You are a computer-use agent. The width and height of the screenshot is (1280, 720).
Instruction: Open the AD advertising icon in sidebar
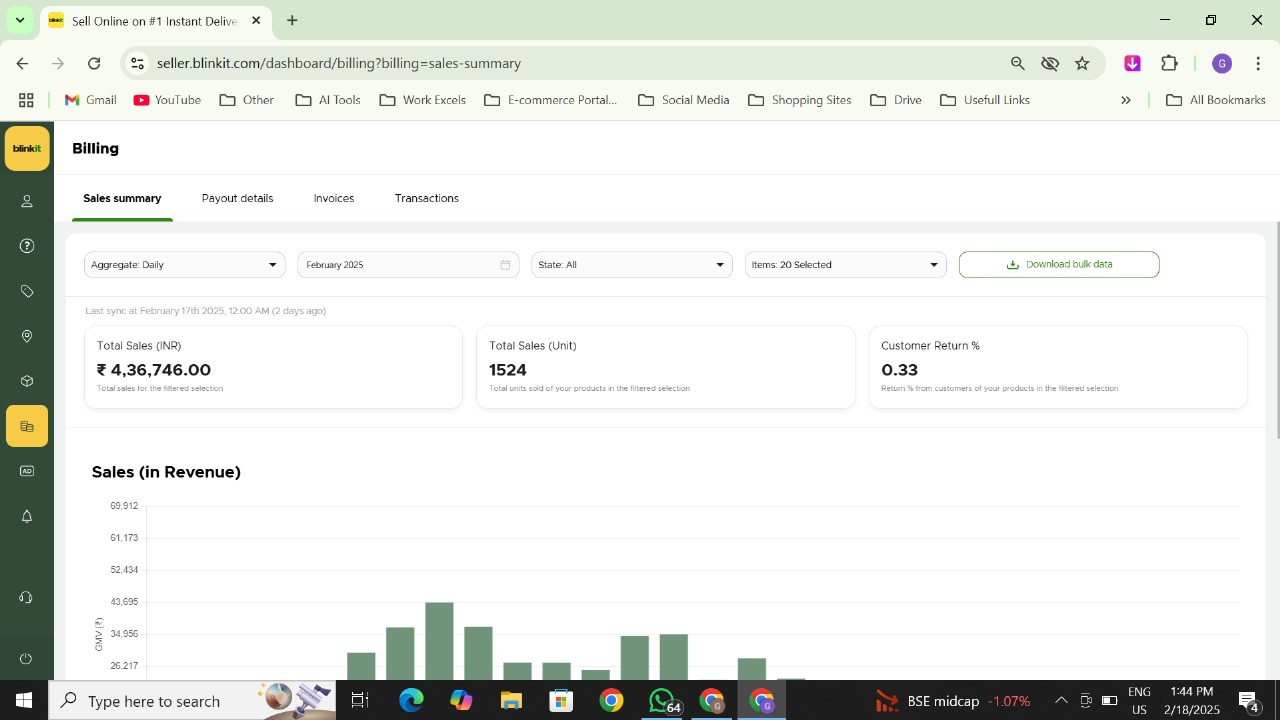point(27,471)
